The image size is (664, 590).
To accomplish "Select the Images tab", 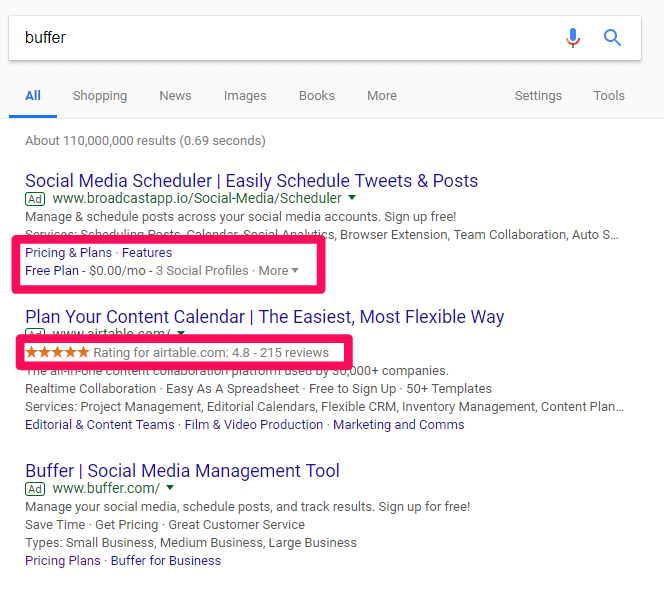I will [245, 96].
